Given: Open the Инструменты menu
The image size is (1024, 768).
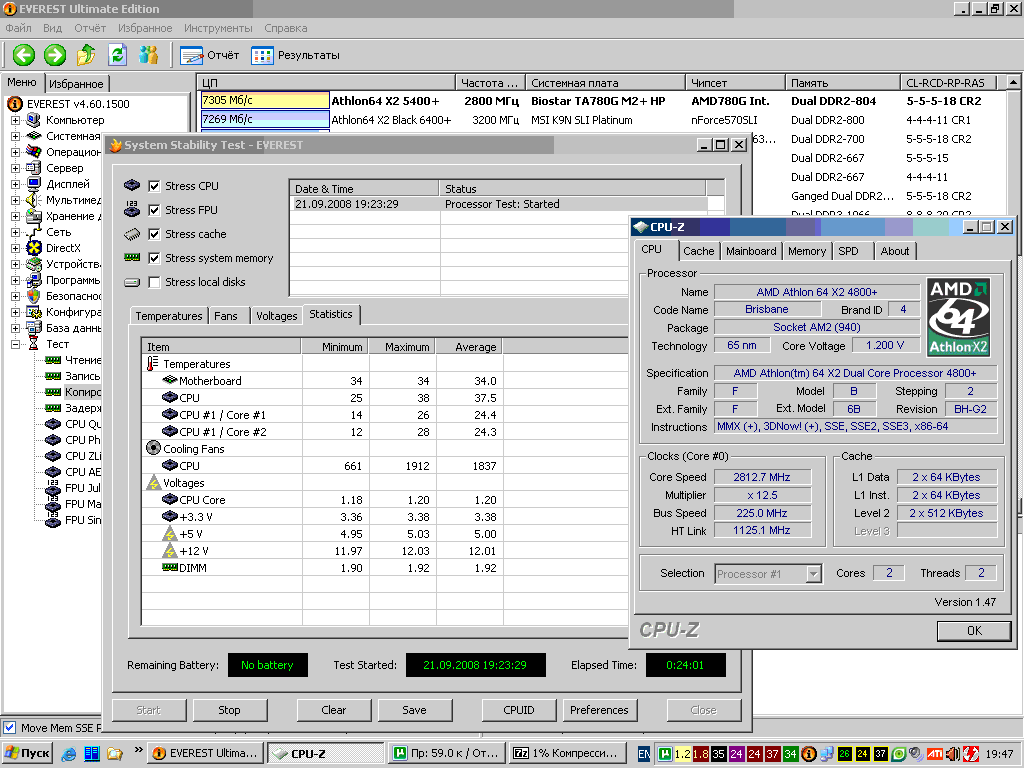Looking at the screenshot, I should tap(218, 28).
